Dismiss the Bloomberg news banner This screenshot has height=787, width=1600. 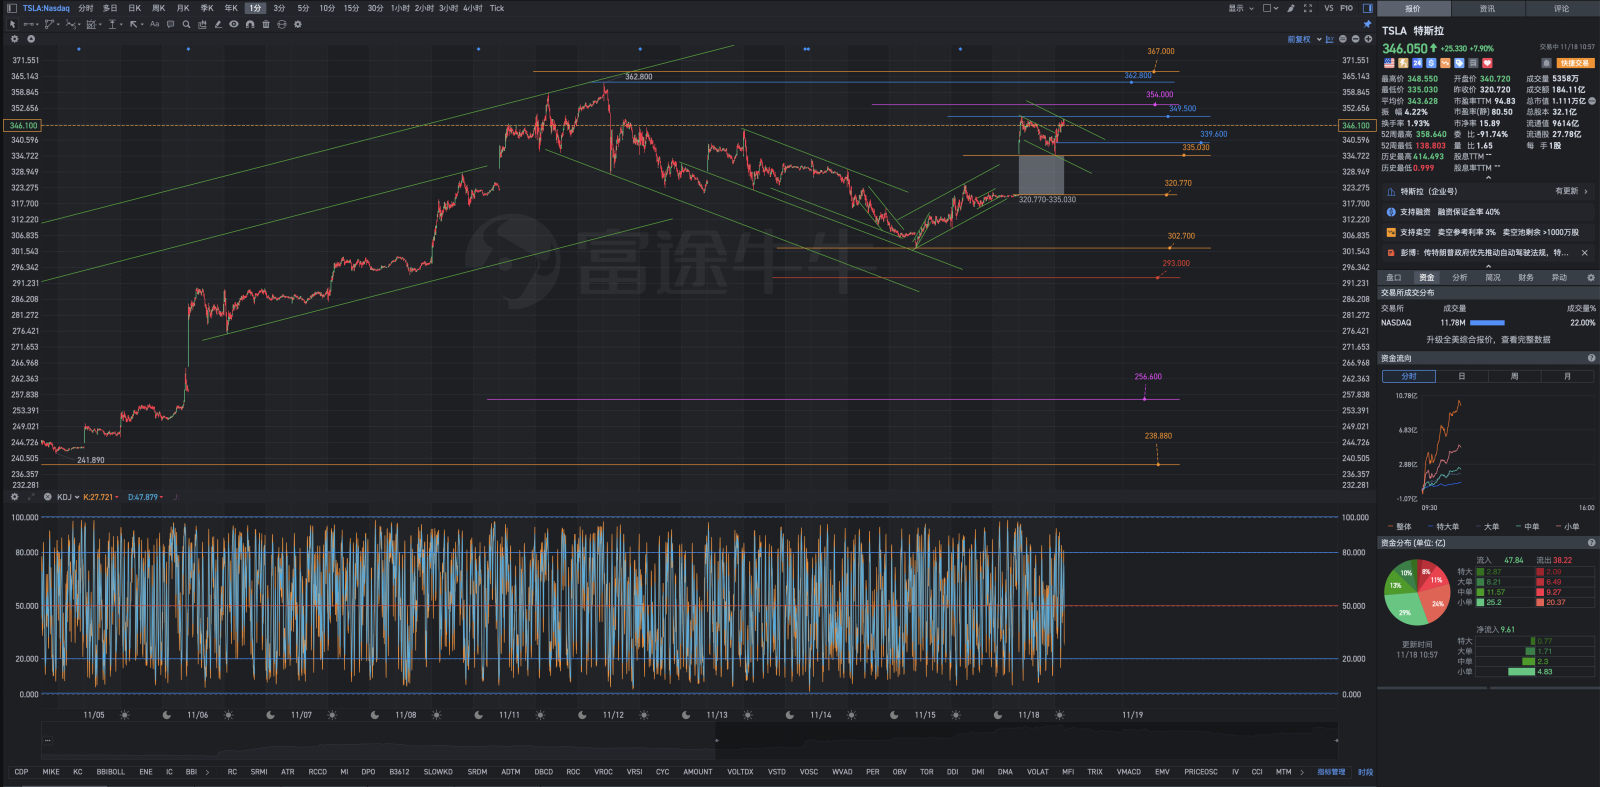1584,253
